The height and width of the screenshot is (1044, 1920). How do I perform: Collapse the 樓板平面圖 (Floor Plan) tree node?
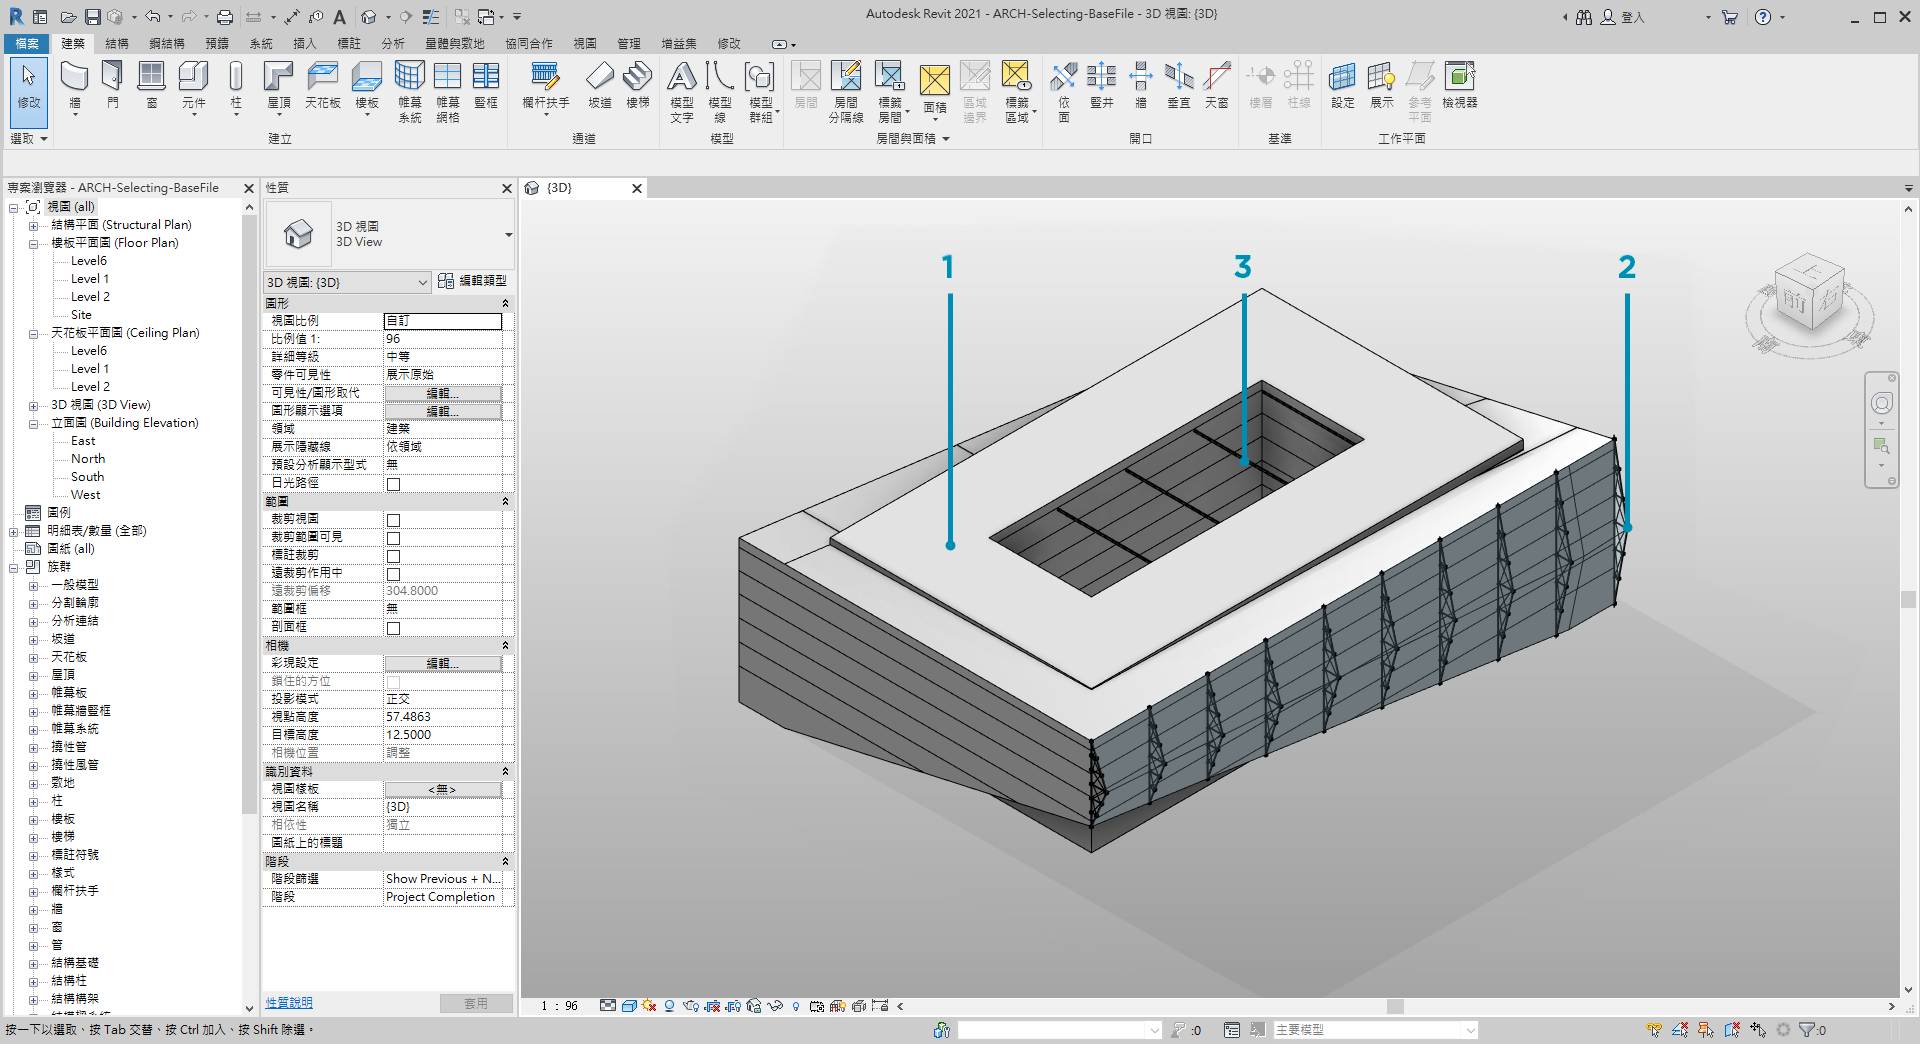click(x=33, y=243)
